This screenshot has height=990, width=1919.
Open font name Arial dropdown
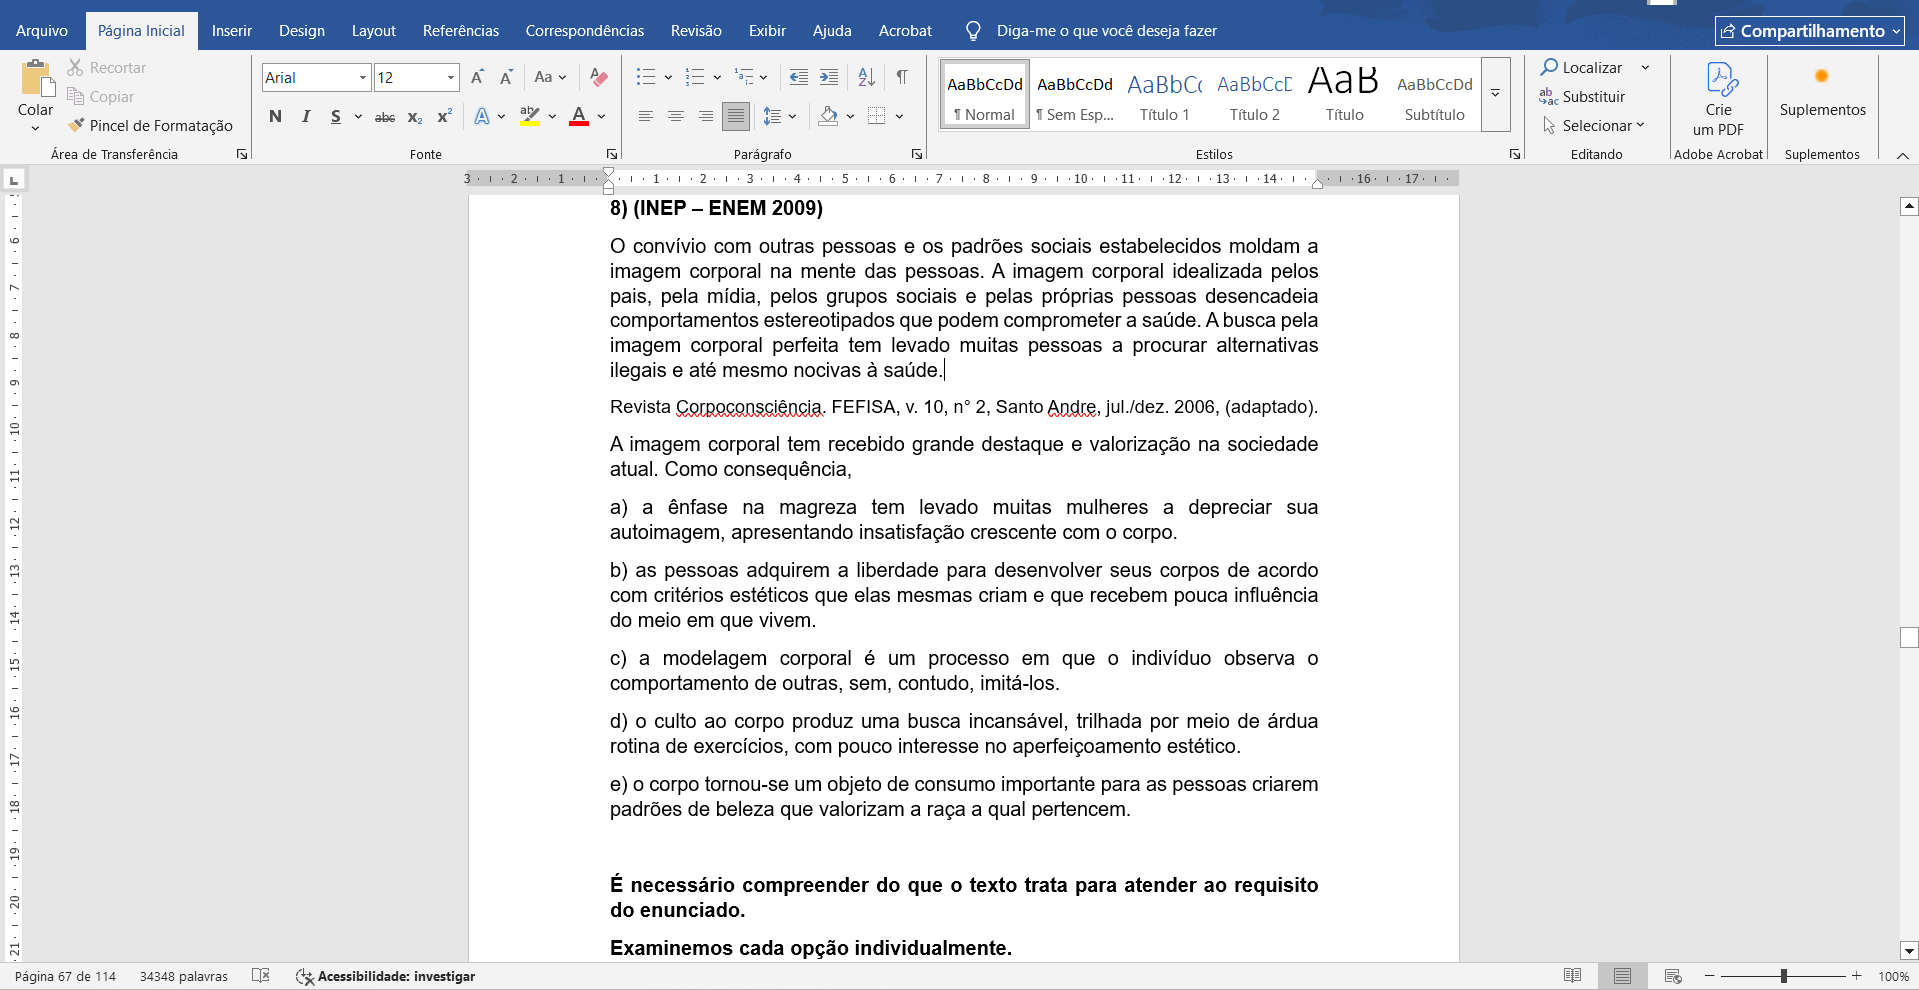(363, 77)
